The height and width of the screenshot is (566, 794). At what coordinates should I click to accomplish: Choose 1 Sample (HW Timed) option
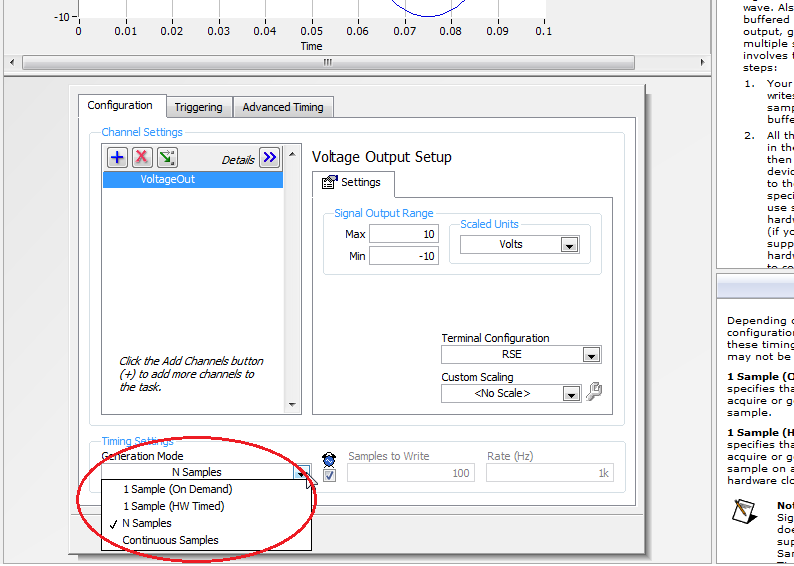point(174,506)
